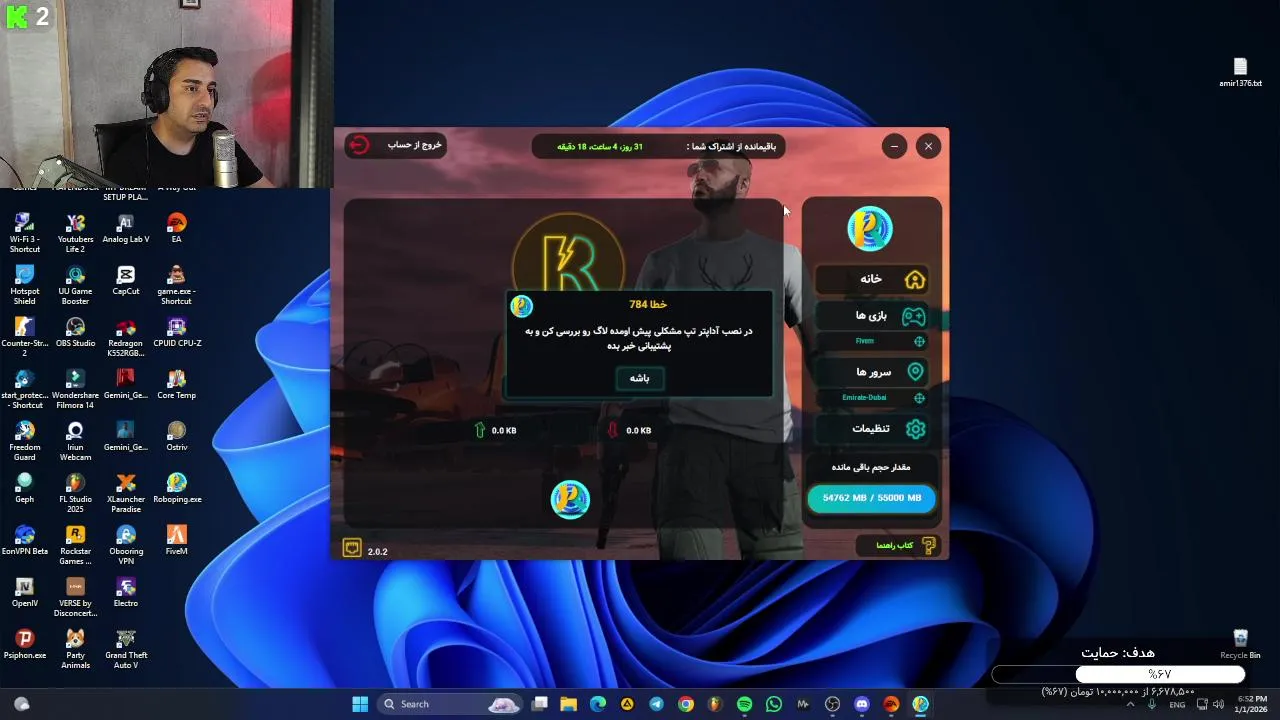Open Geph desktop icon
1280x720 pixels.
coord(24,488)
